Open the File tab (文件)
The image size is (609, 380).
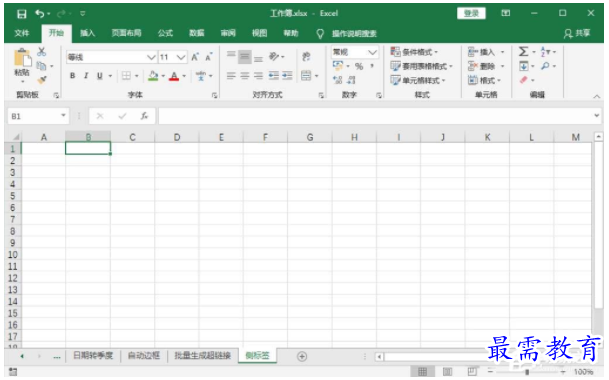(22, 33)
